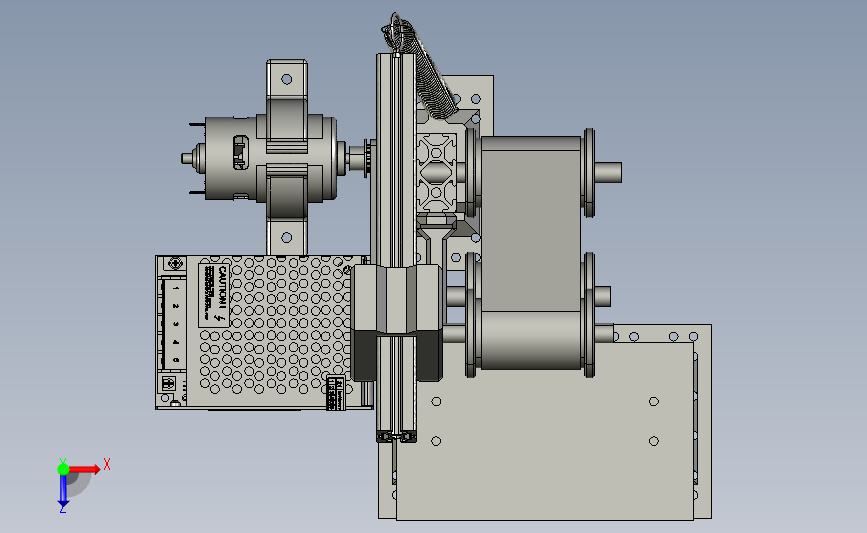Select the upper roller's protruding shaft end
Viewport: 867px width, 533px height.
(608, 172)
